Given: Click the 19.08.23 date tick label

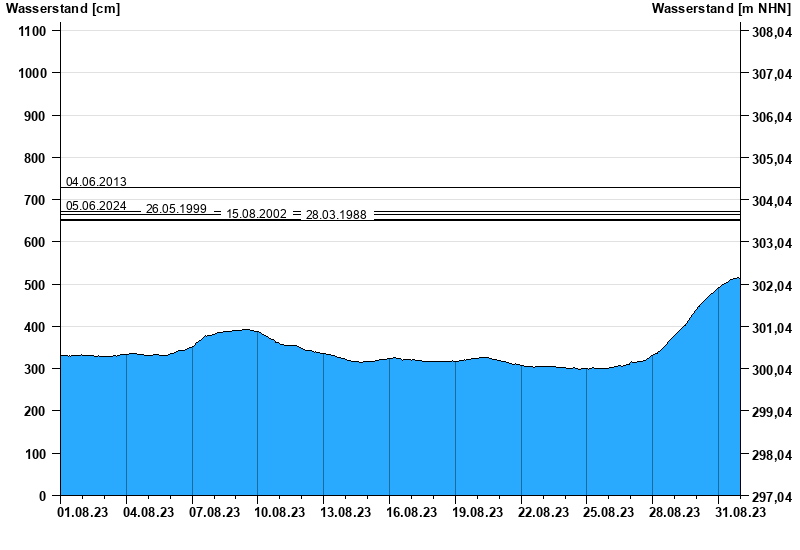Looking at the screenshot, I should [478, 512].
